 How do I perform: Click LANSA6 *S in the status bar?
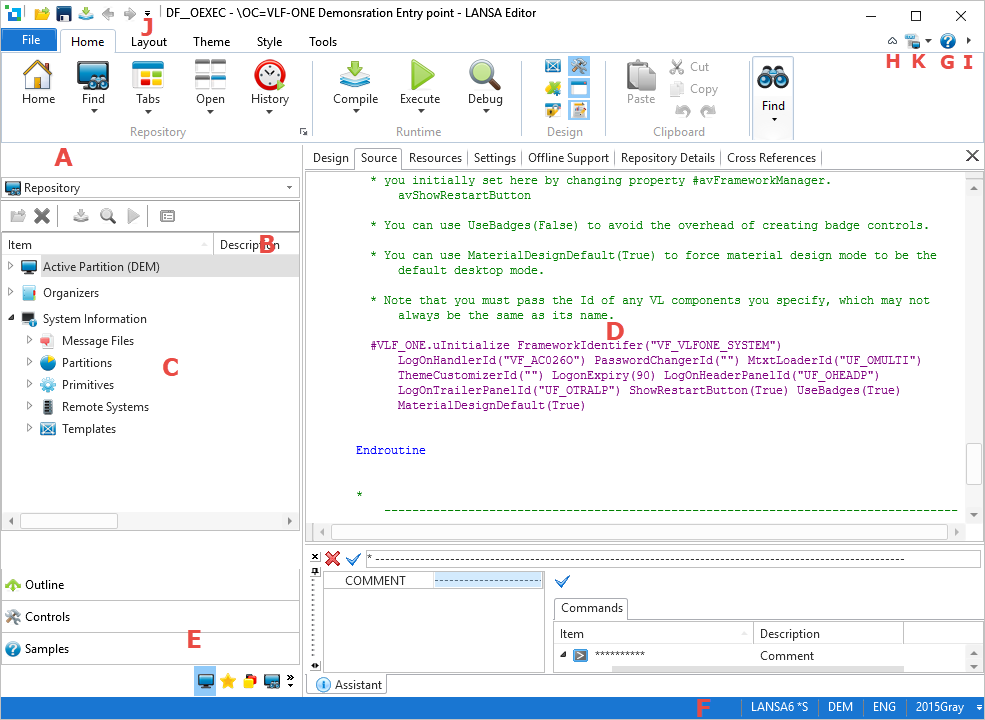(779, 707)
